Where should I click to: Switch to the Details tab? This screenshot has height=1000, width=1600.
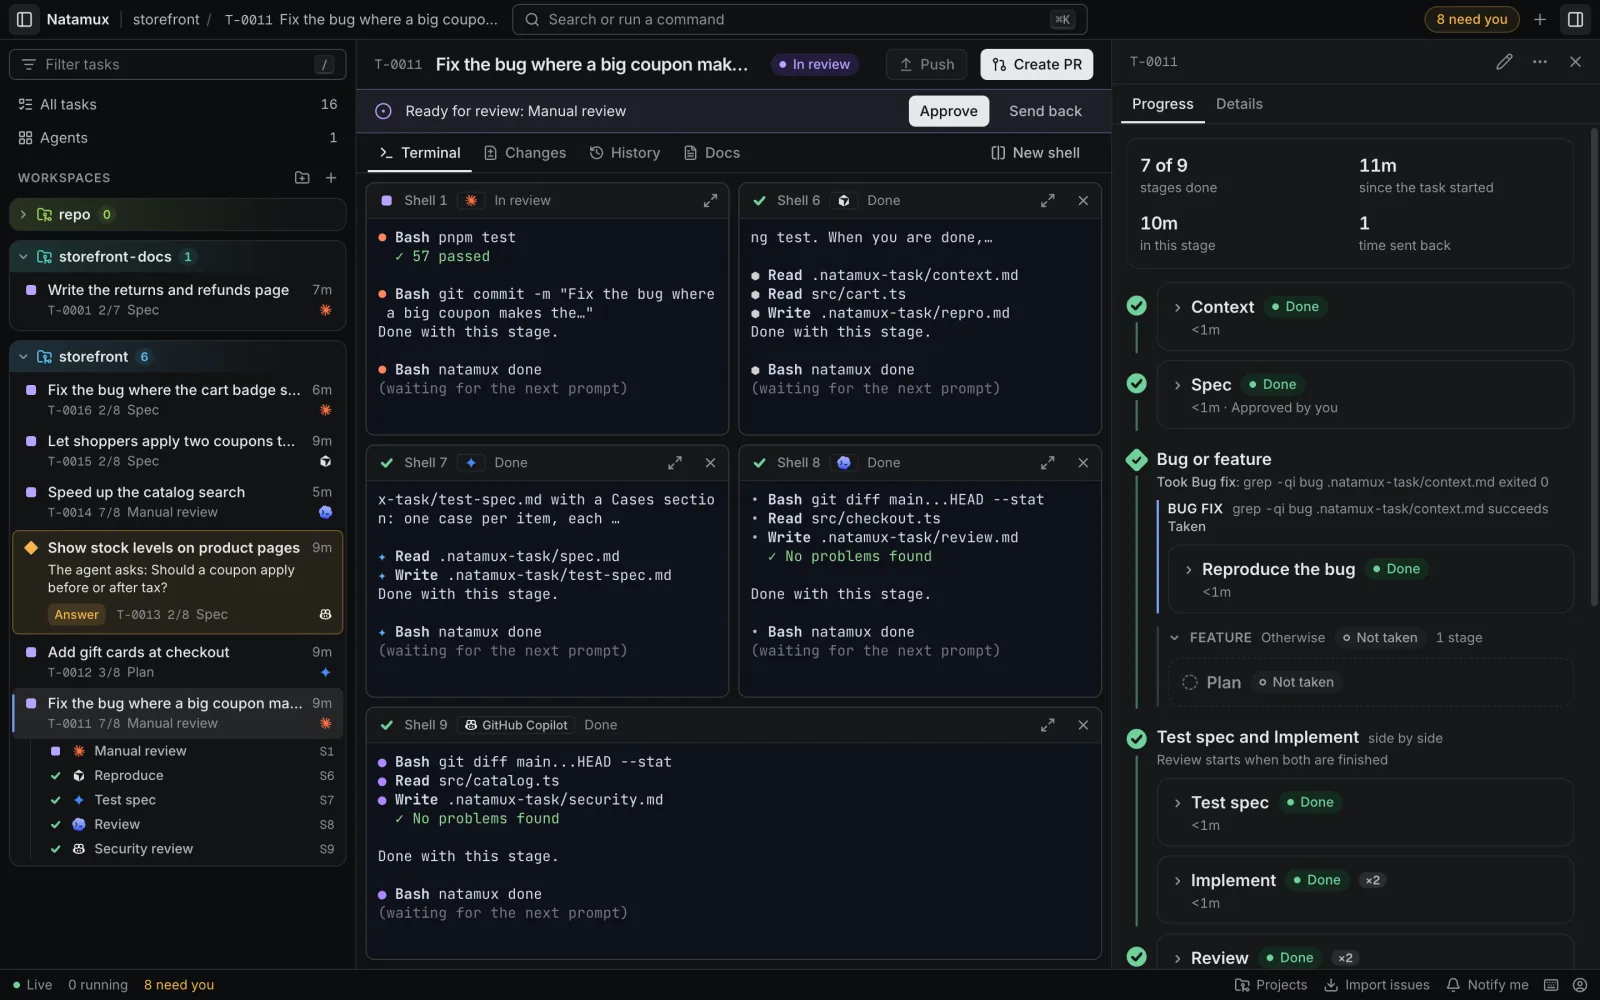click(x=1239, y=104)
